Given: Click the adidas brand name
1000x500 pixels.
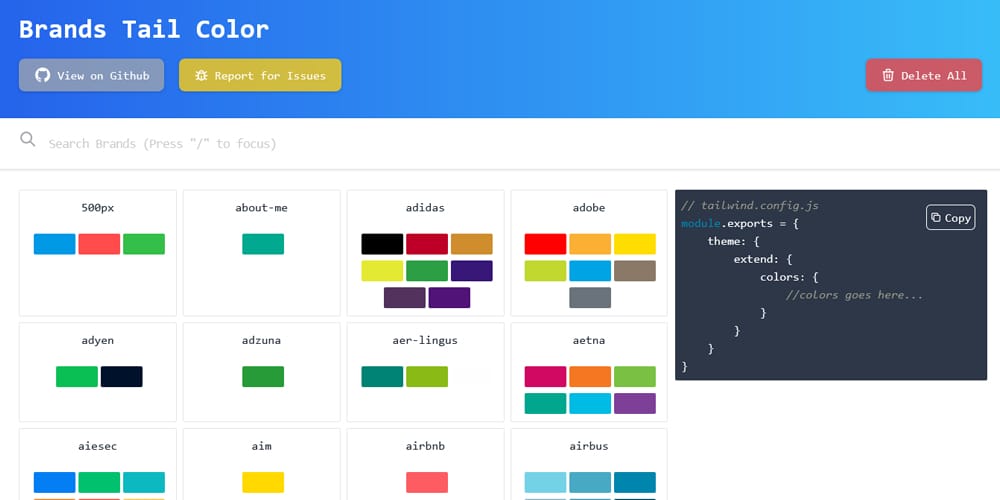Looking at the screenshot, I should pyautogui.click(x=425, y=208).
